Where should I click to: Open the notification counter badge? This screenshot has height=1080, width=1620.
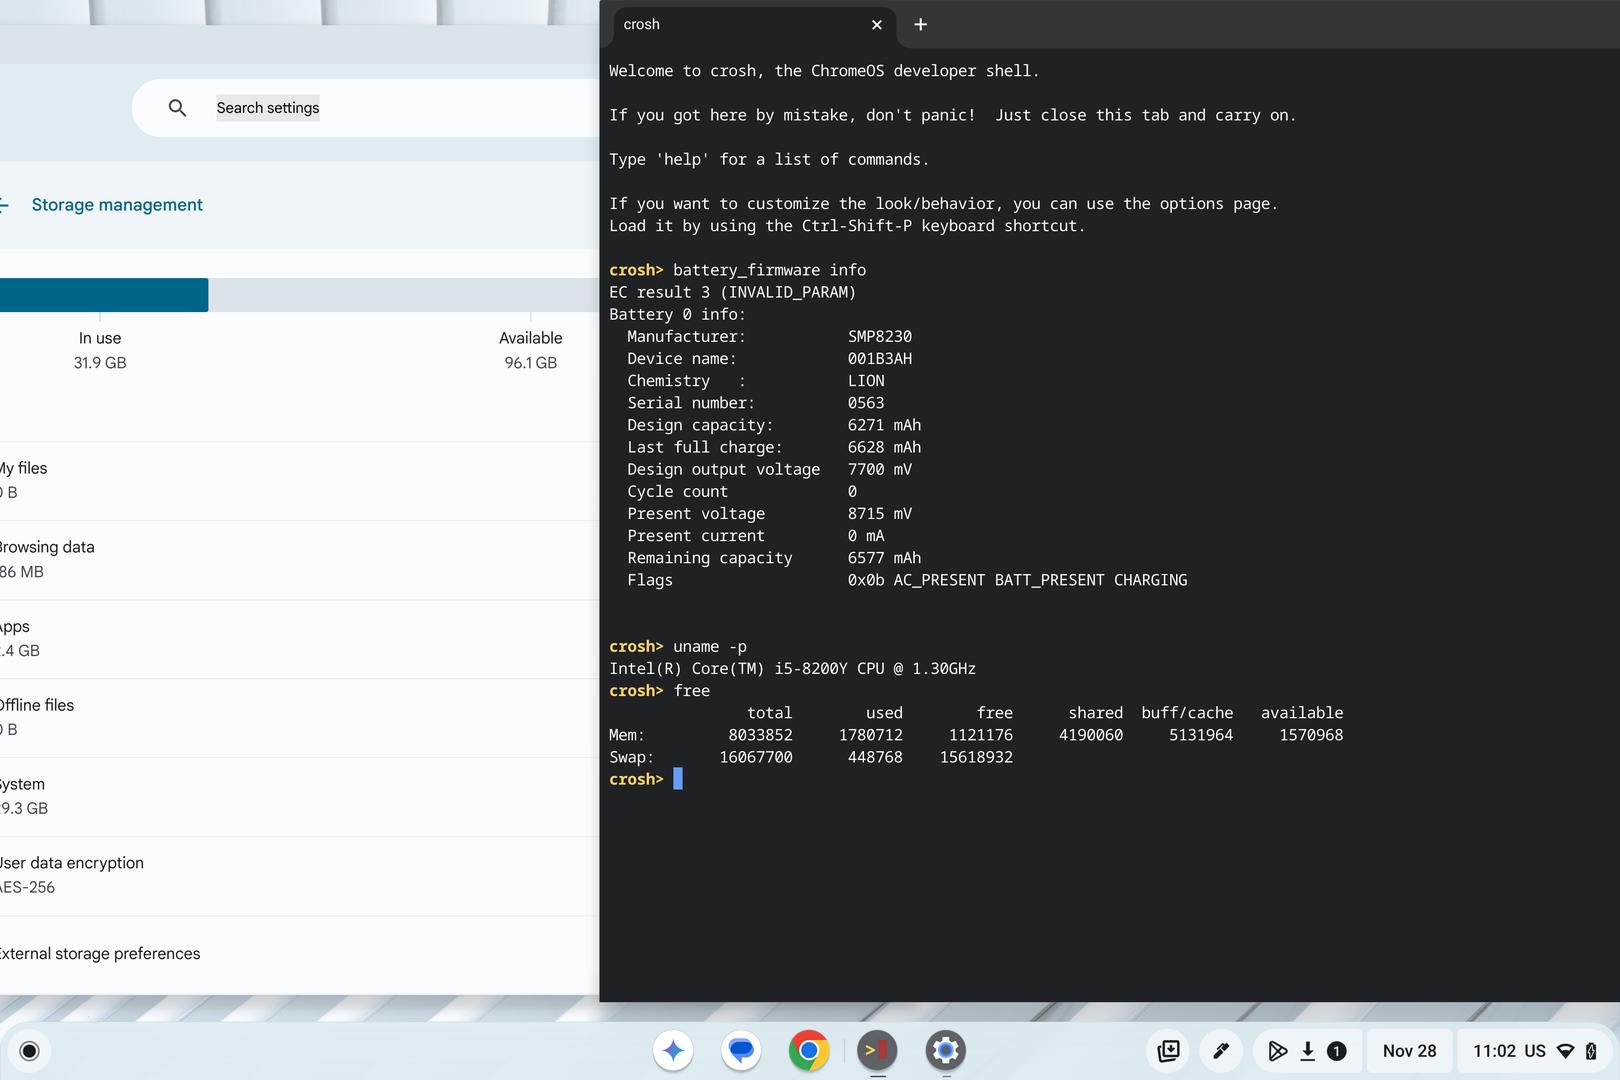pos(1336,1051)
